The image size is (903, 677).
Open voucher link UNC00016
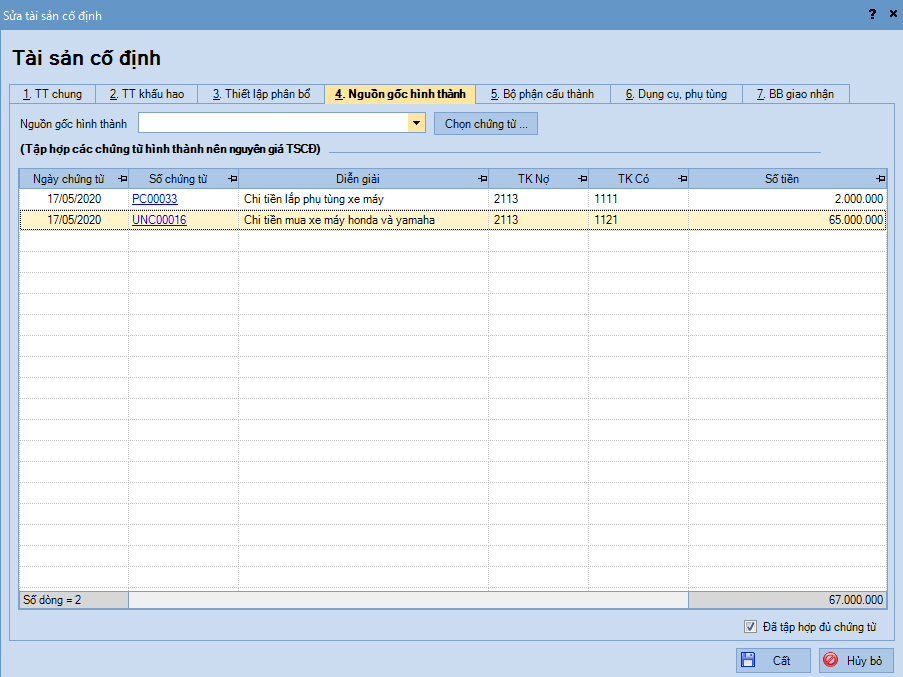160,220
